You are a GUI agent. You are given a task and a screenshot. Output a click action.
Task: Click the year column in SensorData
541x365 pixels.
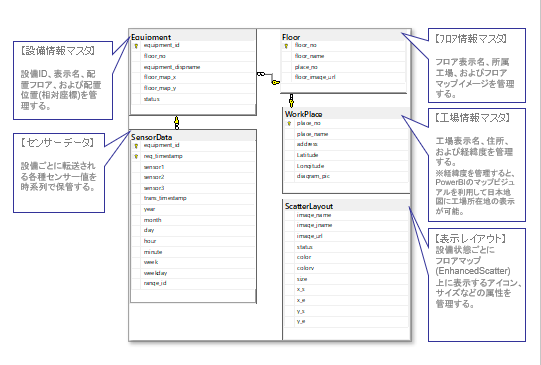[x=149, y=209]
